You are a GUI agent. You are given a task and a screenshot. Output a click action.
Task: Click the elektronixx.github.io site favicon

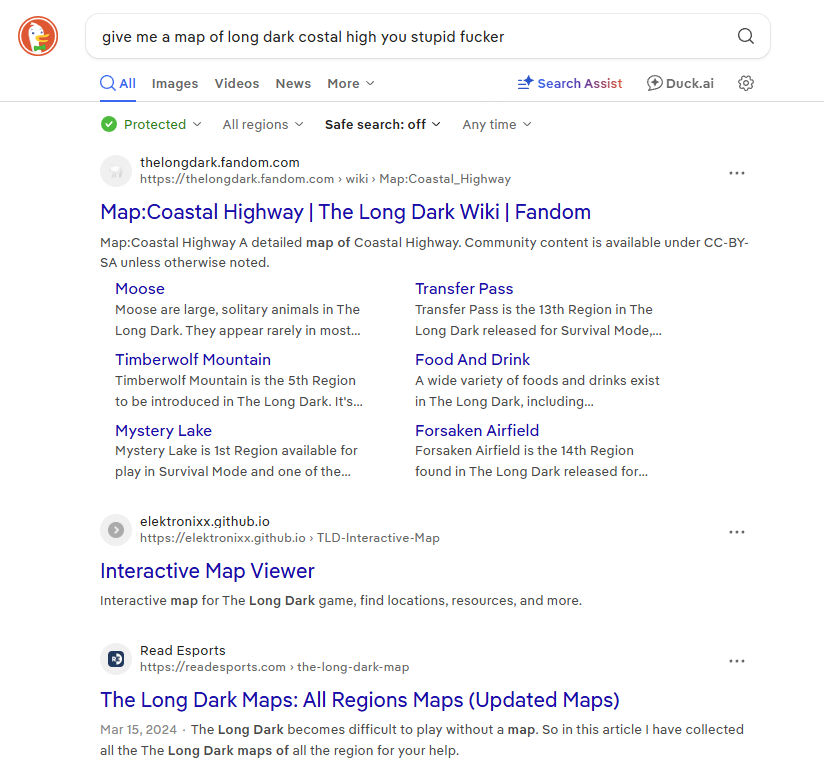tap(116, 530)
